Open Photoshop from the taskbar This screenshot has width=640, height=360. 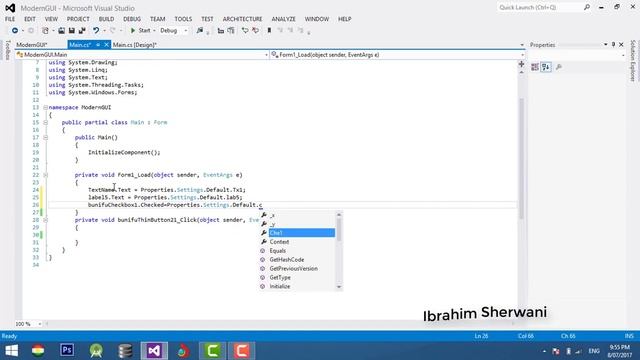(x=67, y=351)
